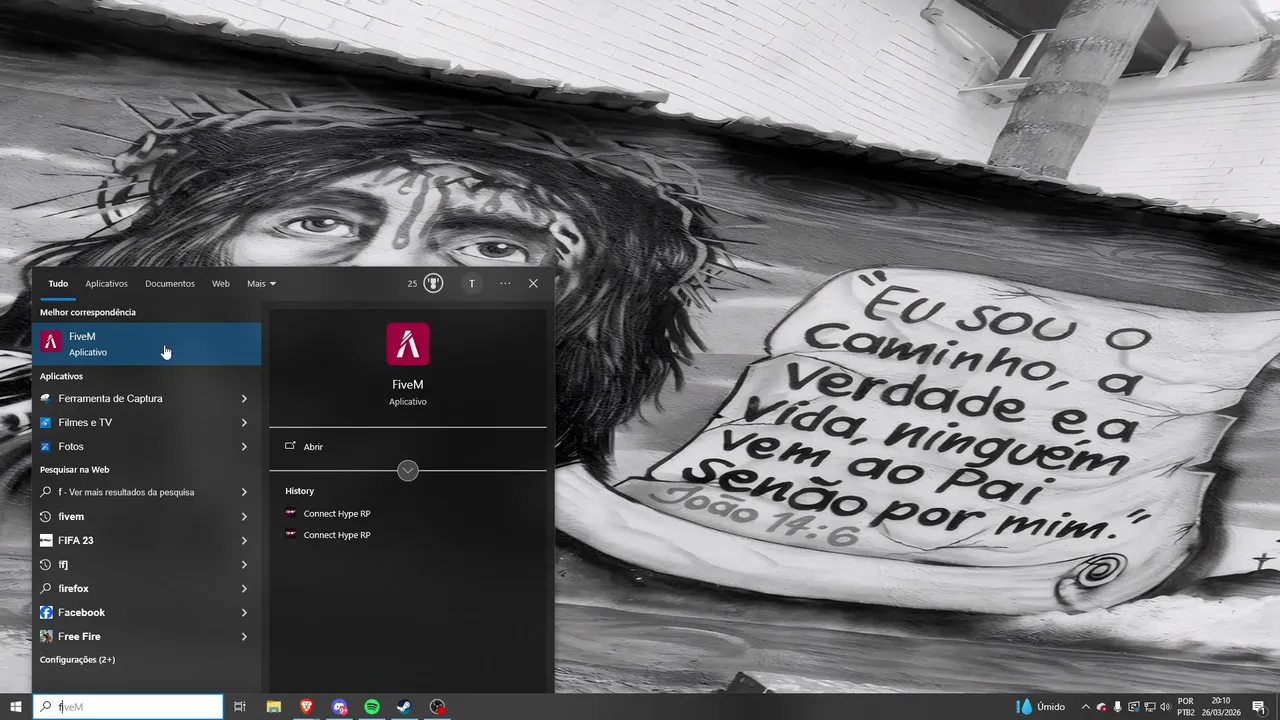Click the screen capture tray icon with blue dot
This screenshot has height=720, width=1280.
tap(1133, 707)
